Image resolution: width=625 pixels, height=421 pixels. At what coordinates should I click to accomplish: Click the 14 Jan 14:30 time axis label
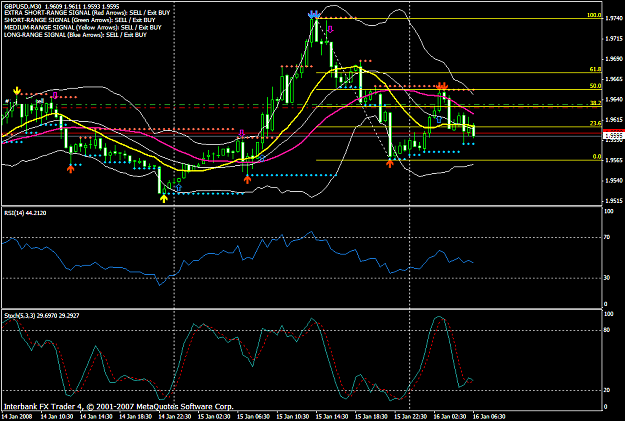coord(96,417)
